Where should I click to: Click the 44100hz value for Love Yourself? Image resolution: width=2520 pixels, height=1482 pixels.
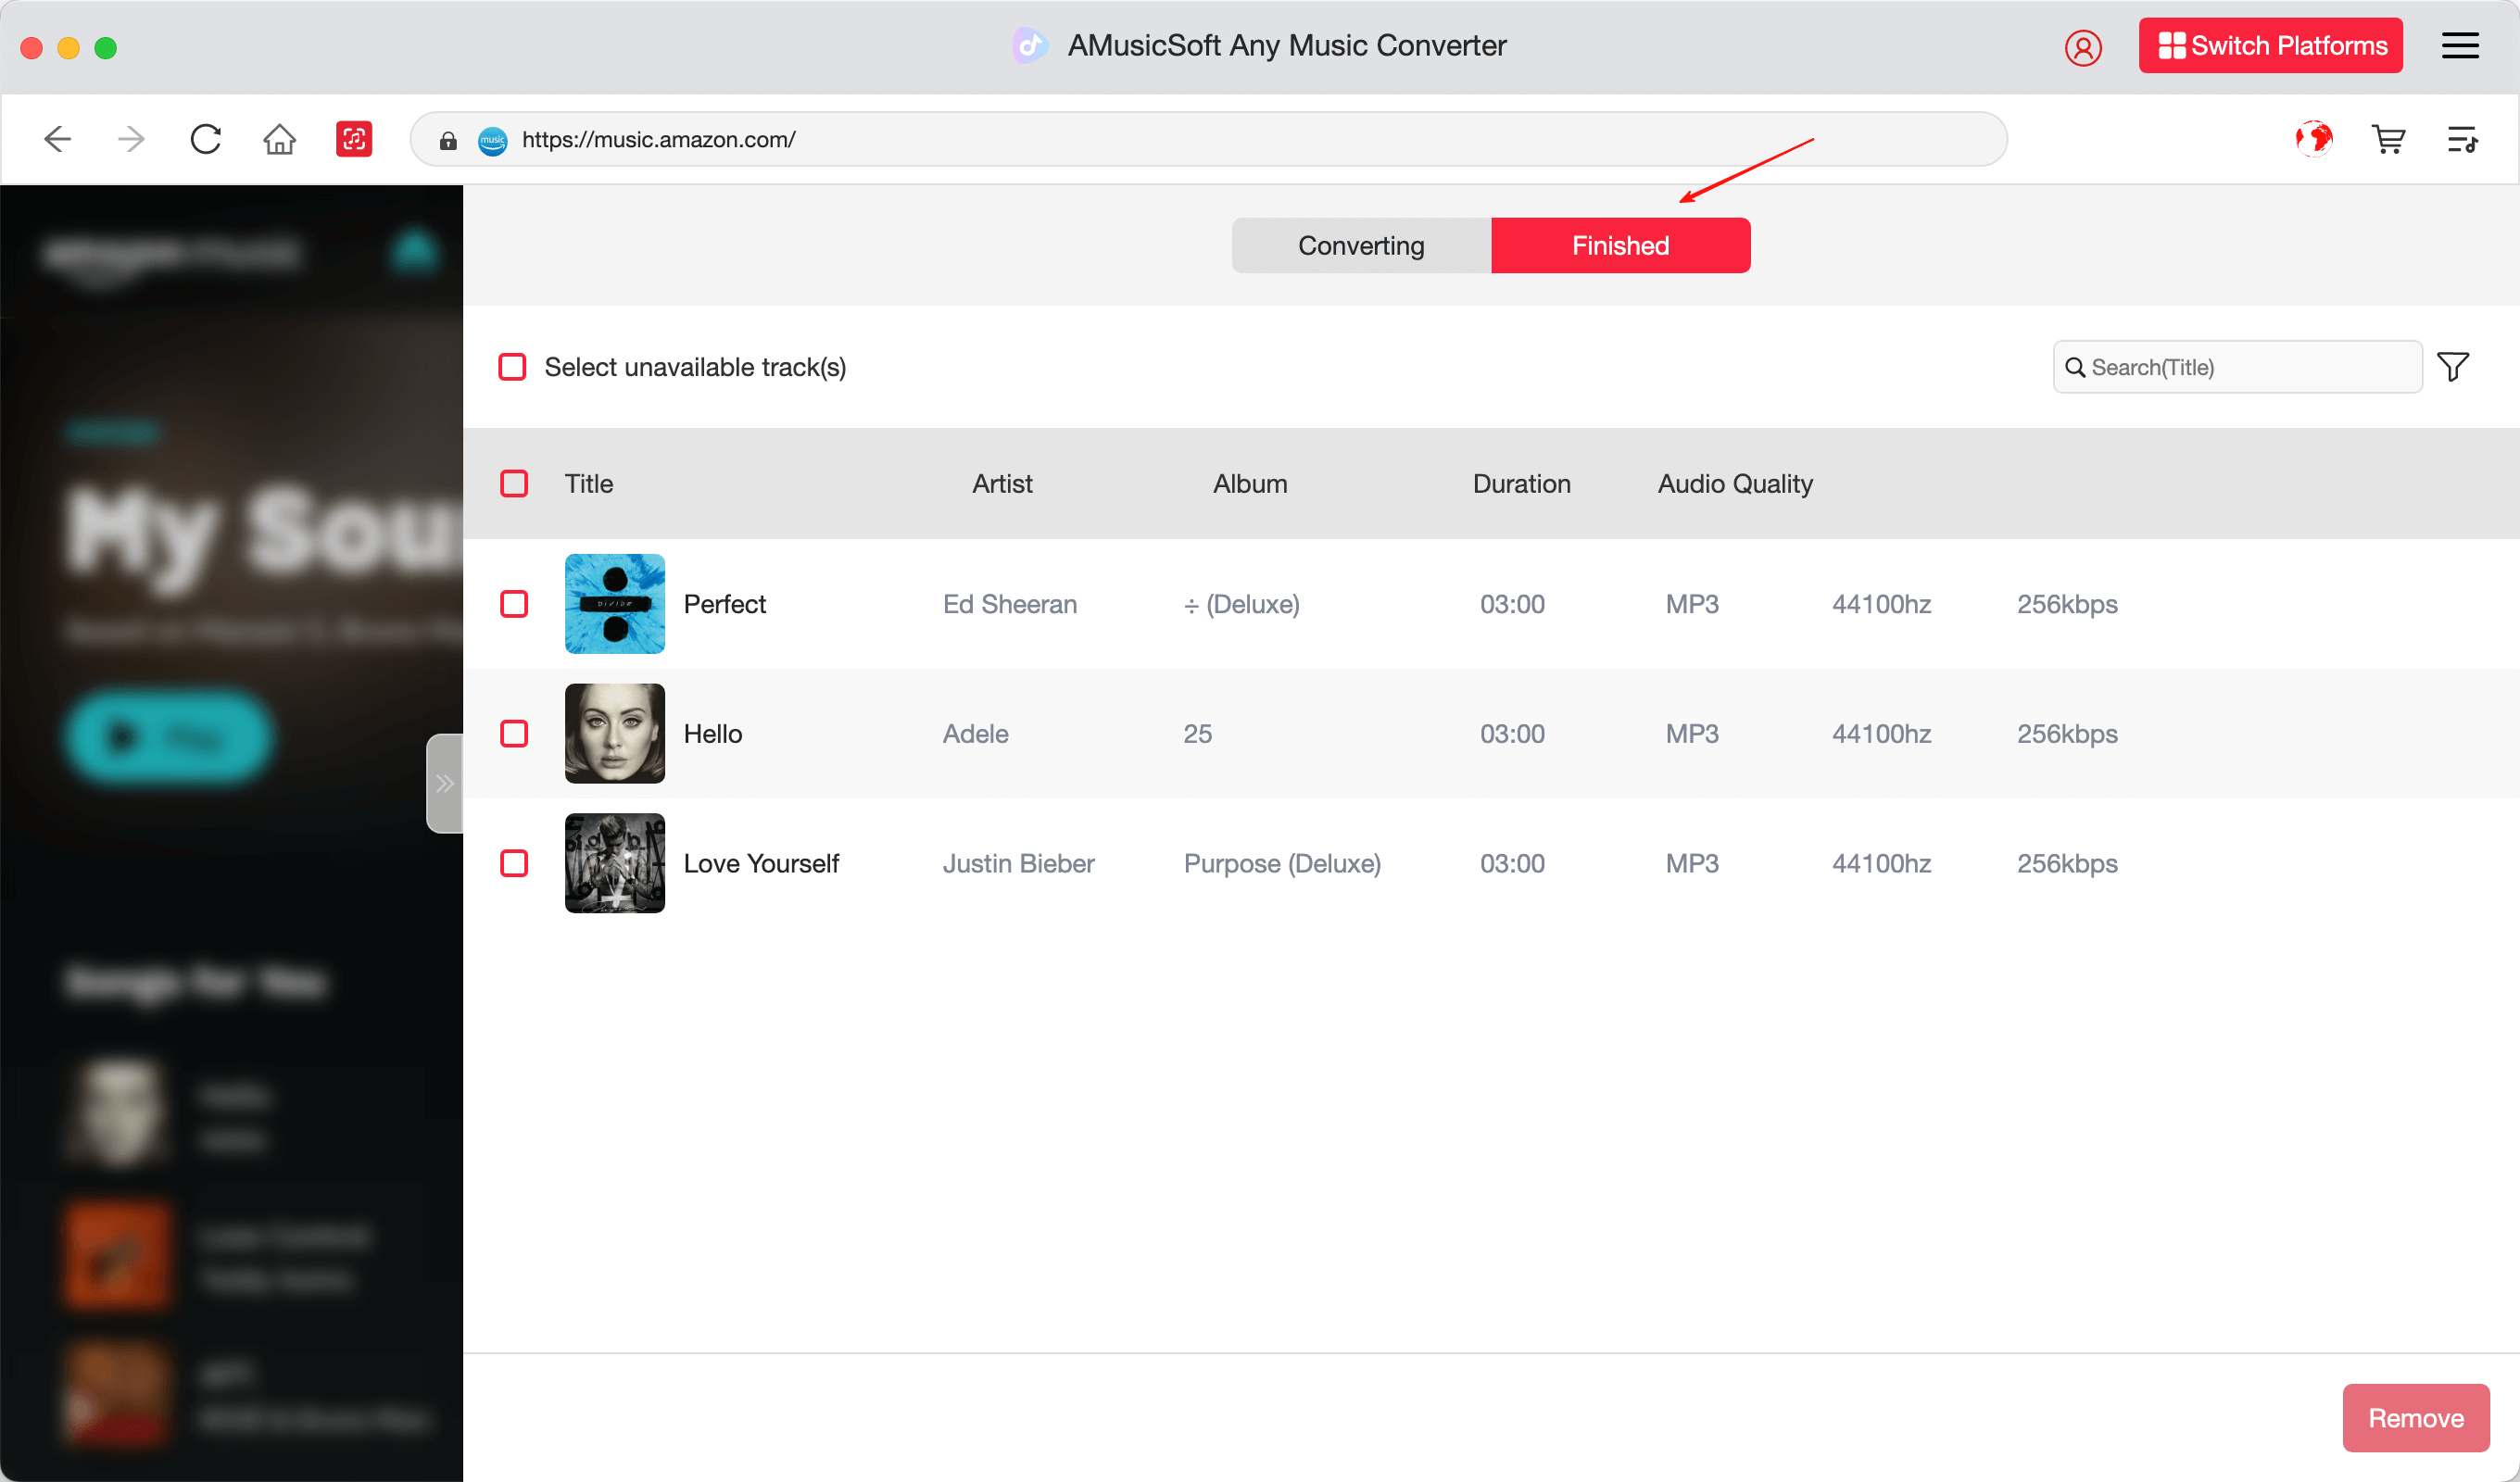pyautogui.click(x=1881, y=863)
